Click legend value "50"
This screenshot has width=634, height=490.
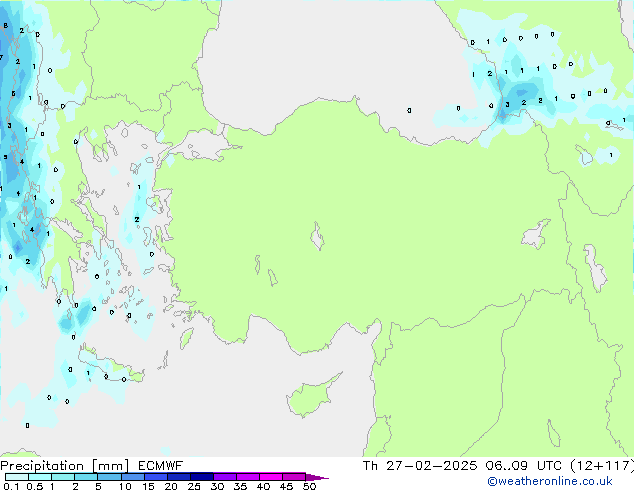tap(309, 486)
